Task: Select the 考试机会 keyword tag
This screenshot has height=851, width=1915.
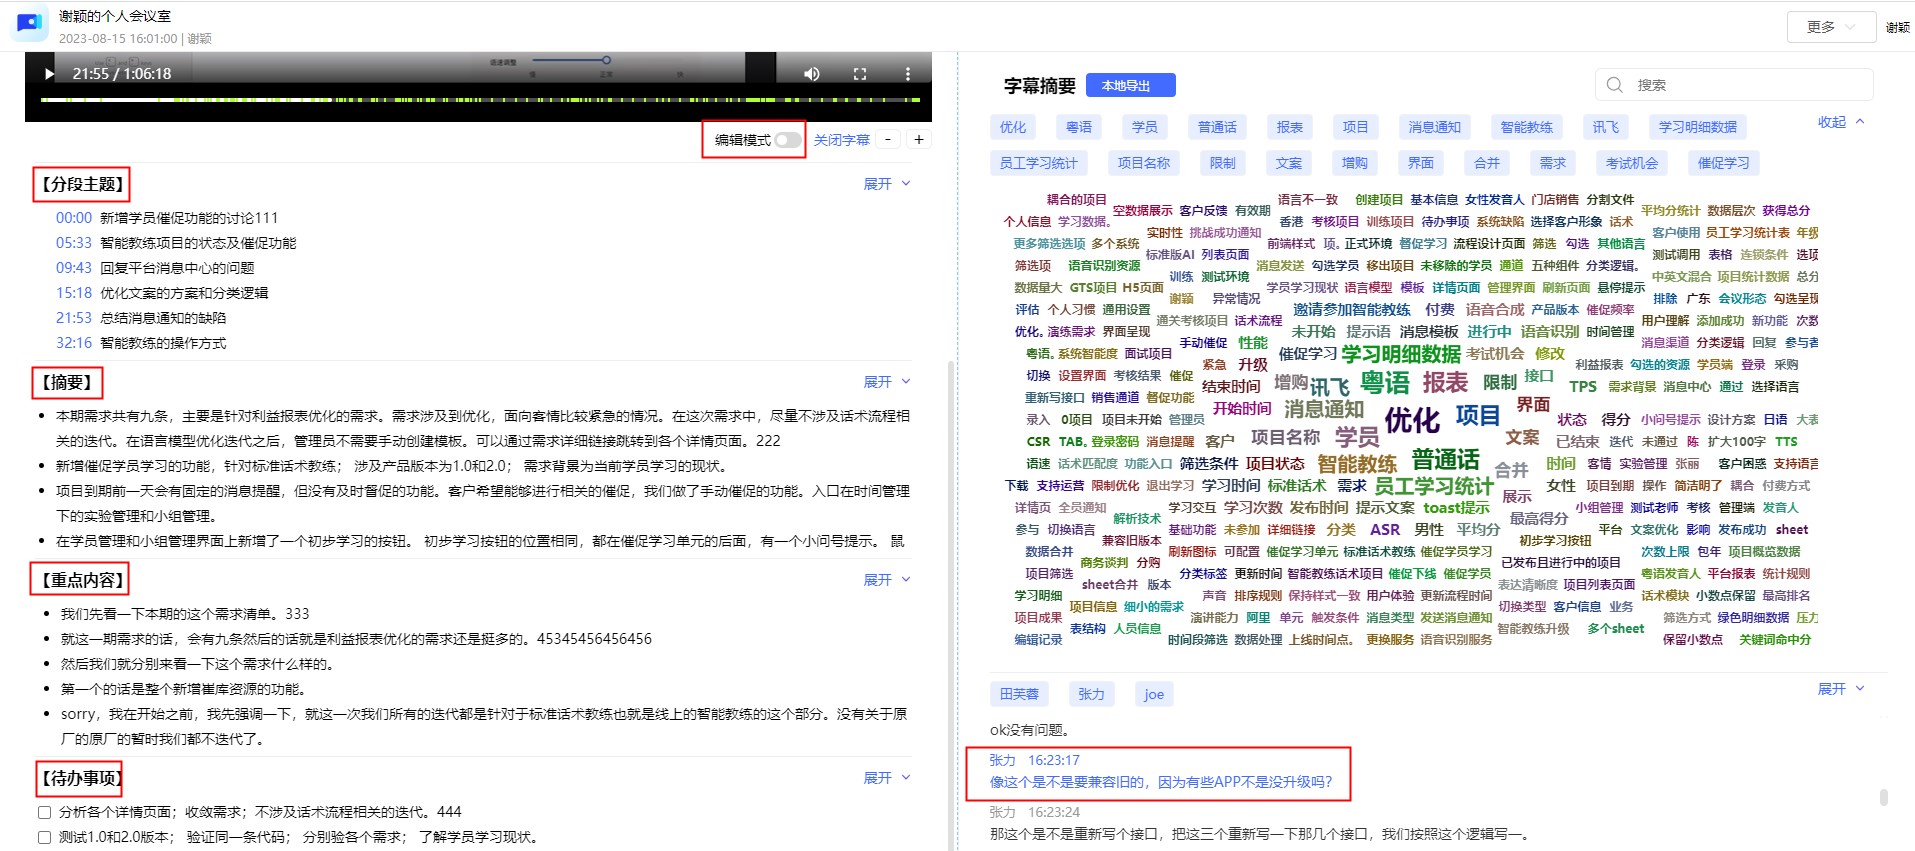Action: [x=1632, y=163]
